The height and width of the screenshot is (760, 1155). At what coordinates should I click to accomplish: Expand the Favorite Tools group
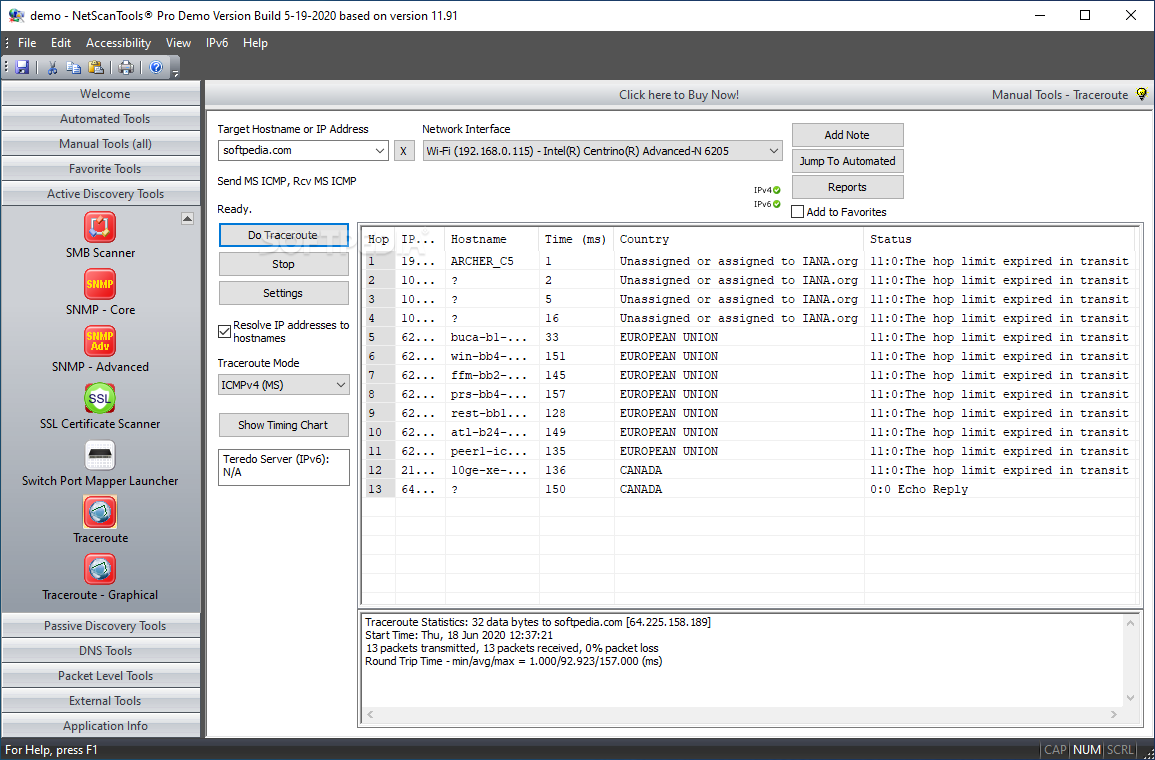click(x=101, y=169)
